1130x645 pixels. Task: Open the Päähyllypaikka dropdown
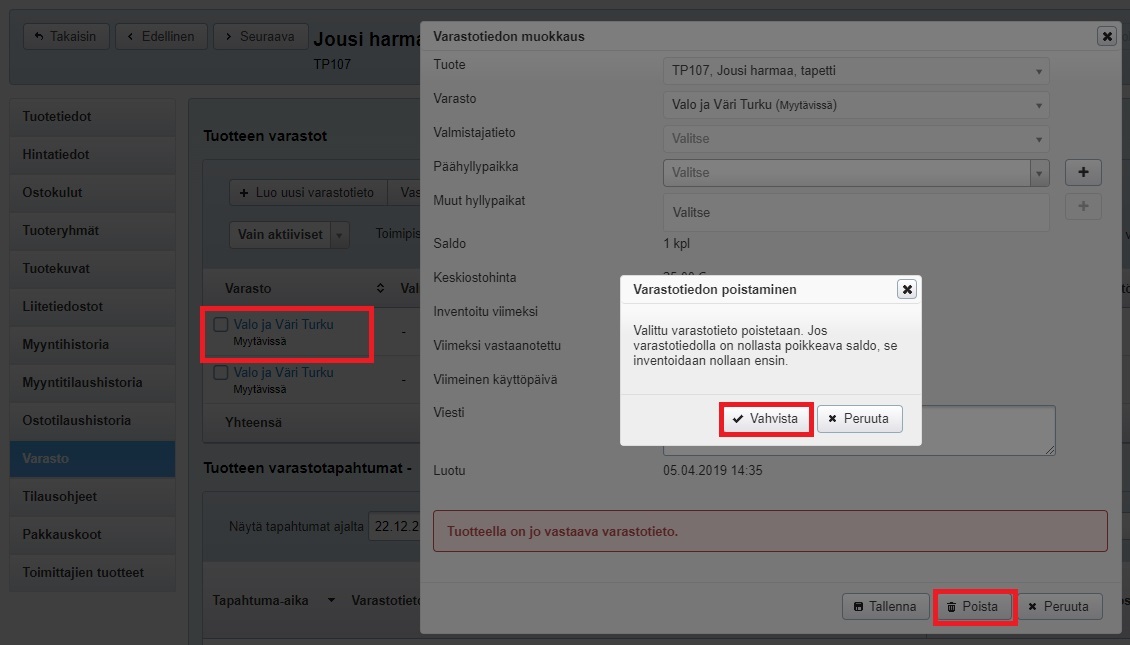(x=855, y=173)
